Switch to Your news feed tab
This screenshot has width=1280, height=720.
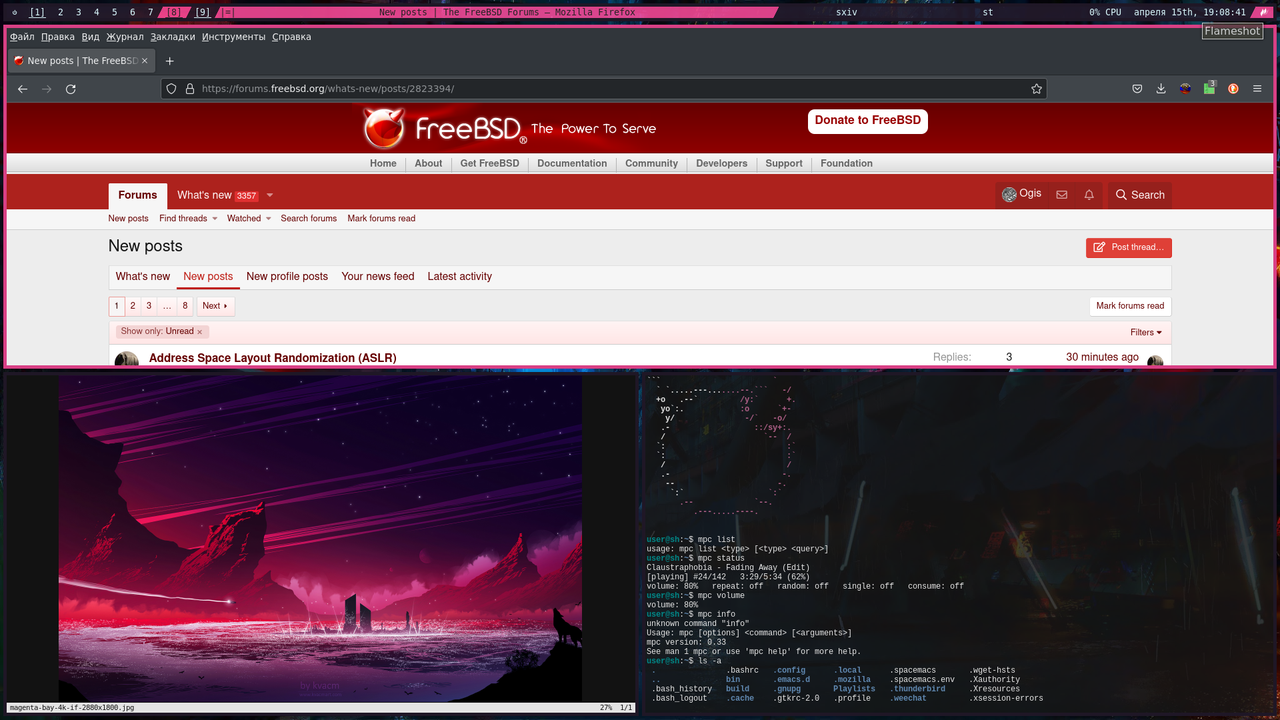click(378, 277)
